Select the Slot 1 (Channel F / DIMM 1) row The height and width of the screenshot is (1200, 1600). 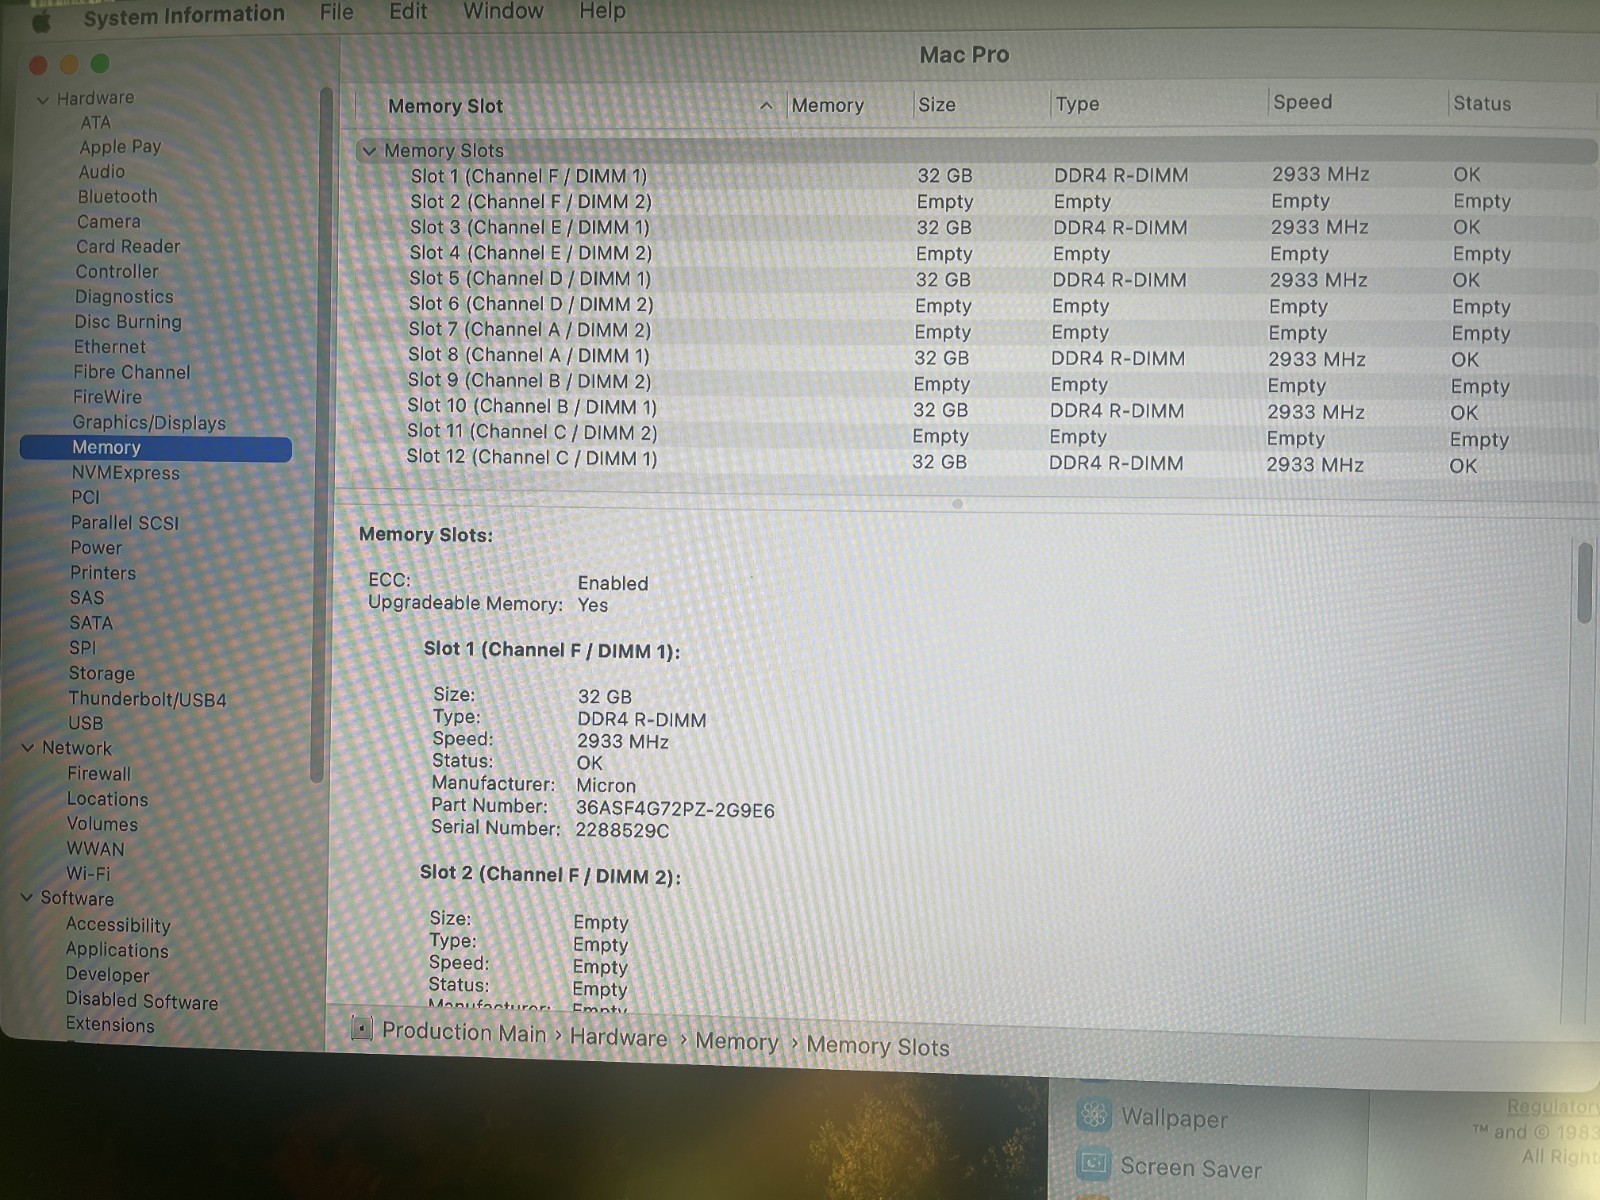point(975,176)
